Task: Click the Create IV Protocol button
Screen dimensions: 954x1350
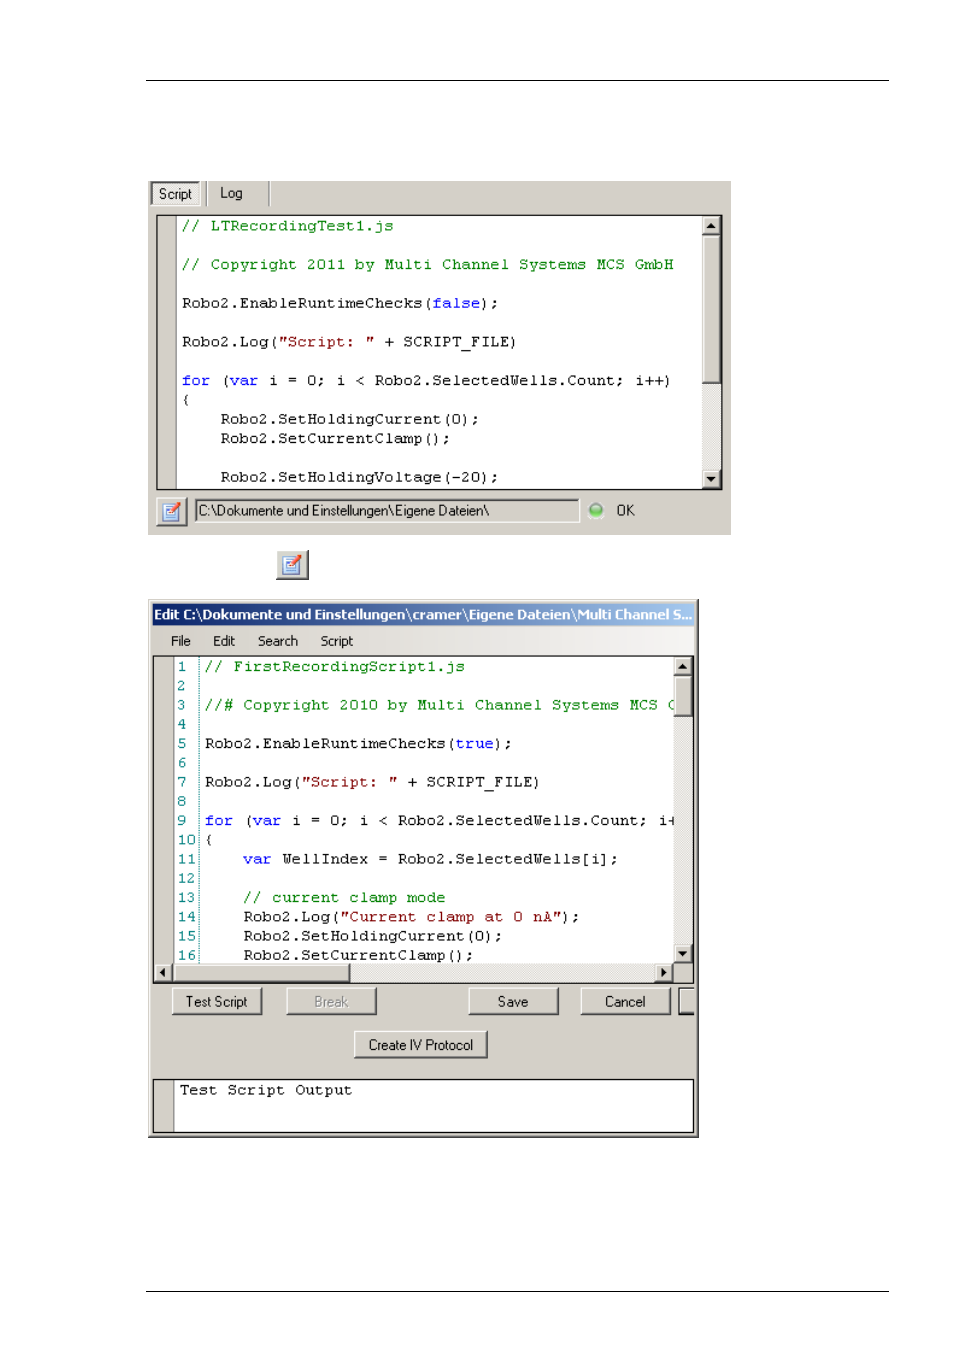Action: 421,1045
